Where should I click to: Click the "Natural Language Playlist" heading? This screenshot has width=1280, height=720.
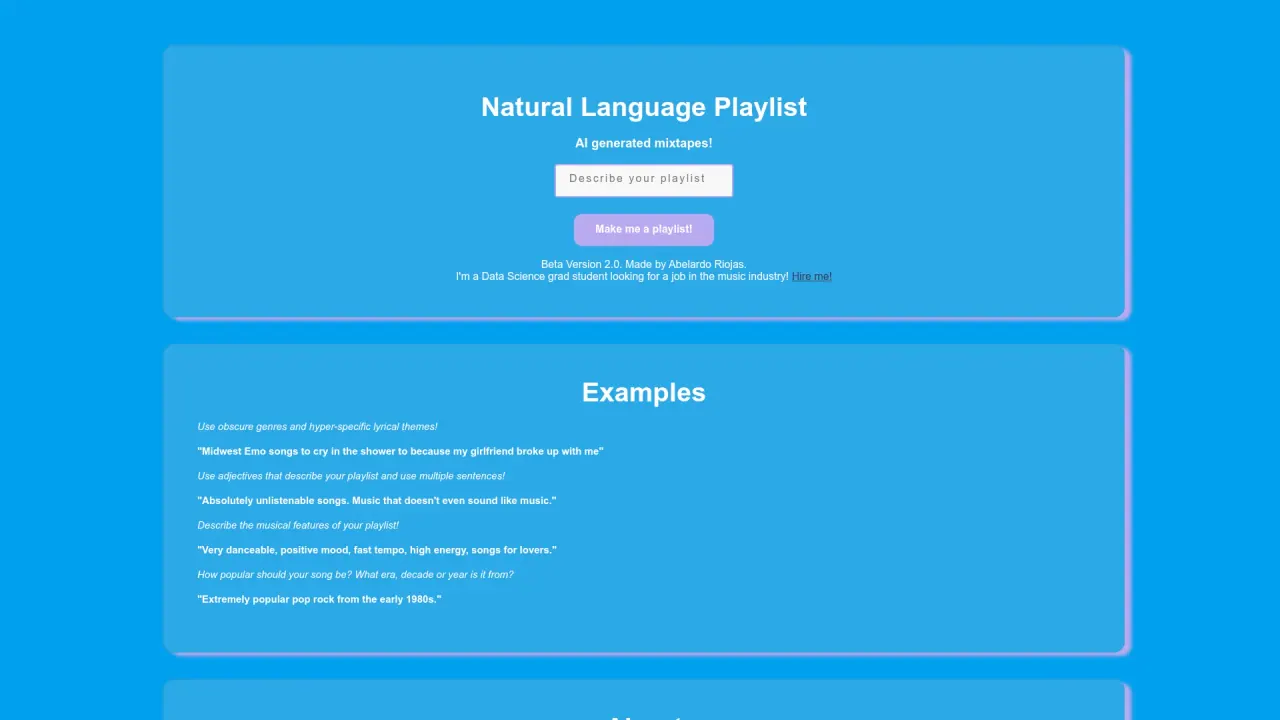tap(644, 107)
